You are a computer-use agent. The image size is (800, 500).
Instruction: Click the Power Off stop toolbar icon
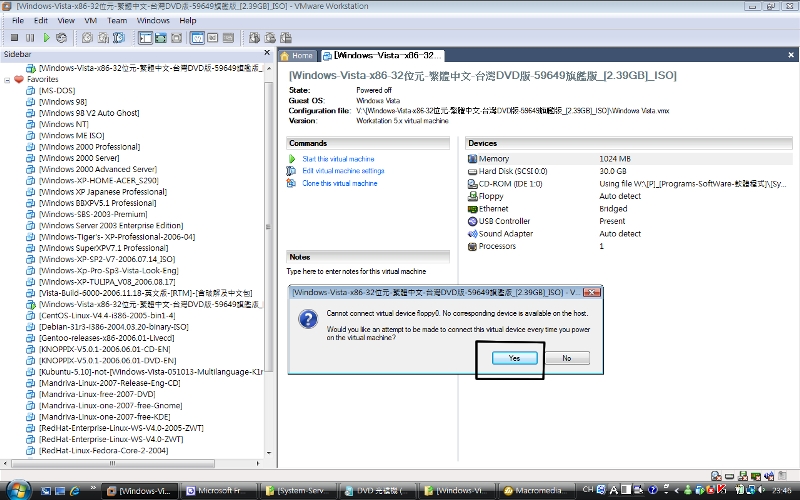click(x=15, y=38)
